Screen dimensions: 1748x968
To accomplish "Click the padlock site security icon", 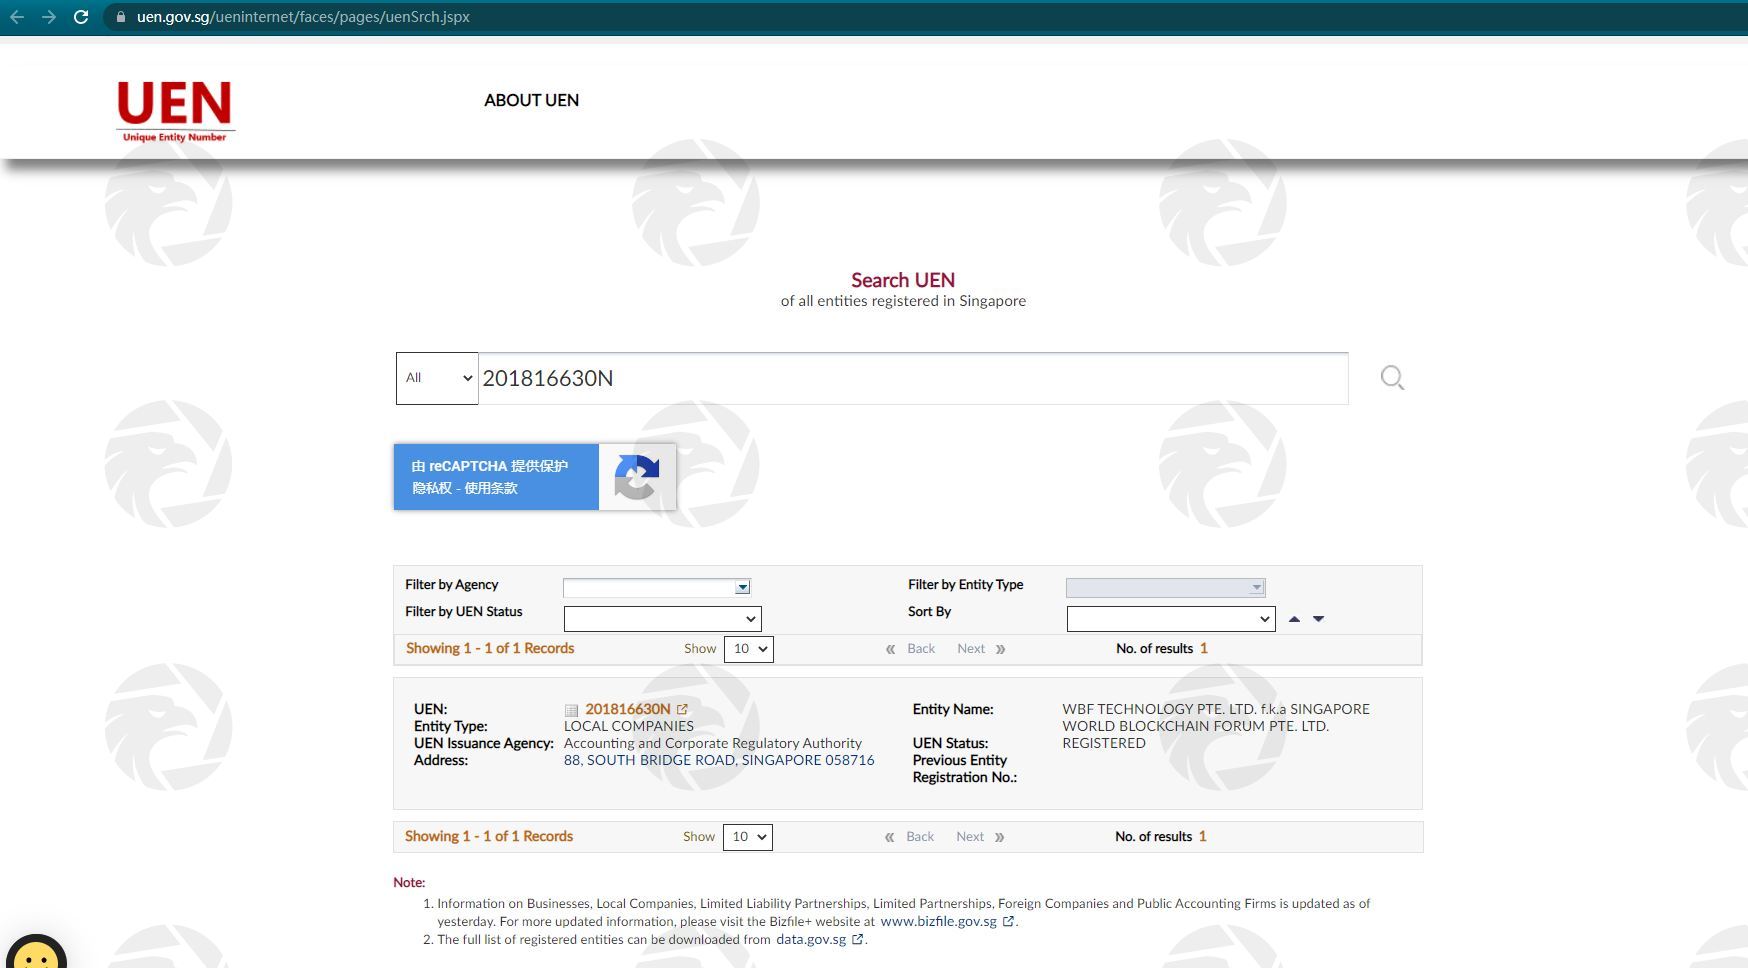I will point(120,17).
